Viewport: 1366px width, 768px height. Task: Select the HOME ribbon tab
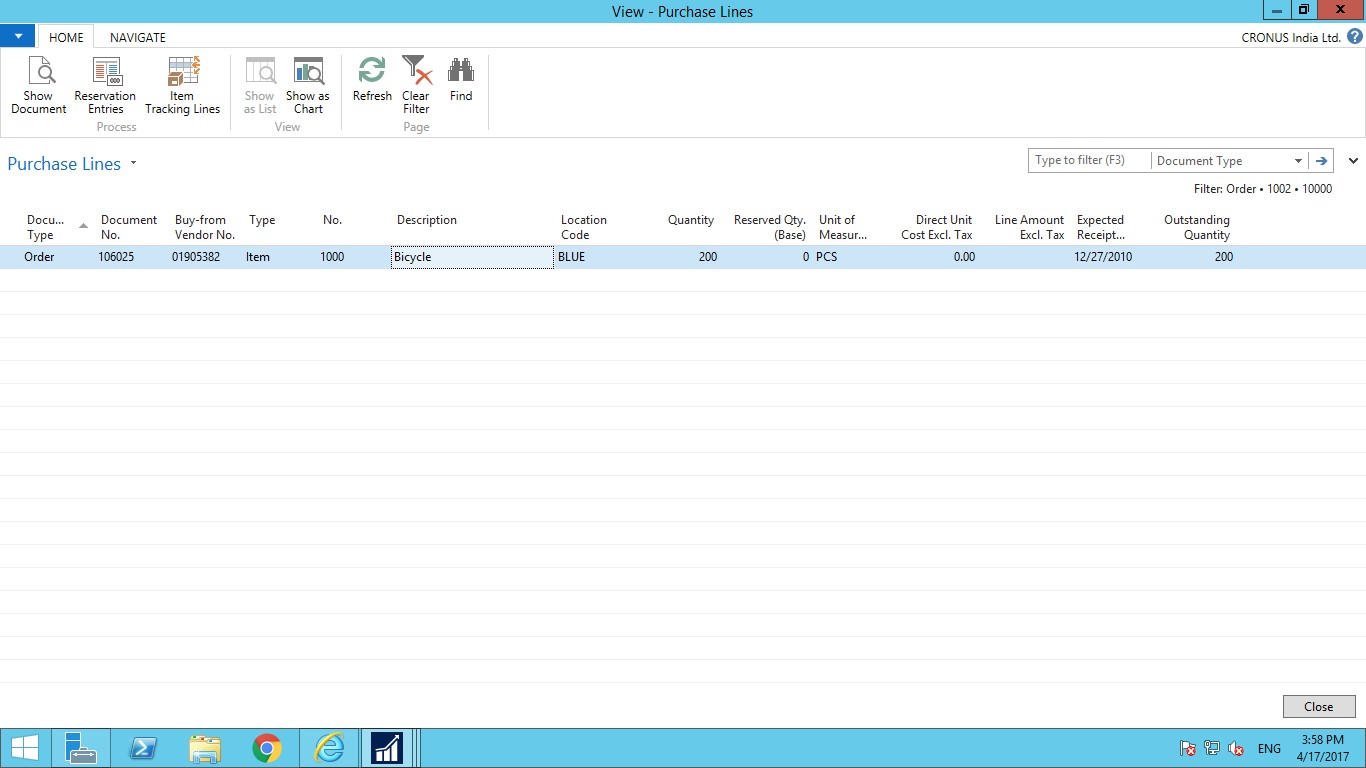coord(66,37)
